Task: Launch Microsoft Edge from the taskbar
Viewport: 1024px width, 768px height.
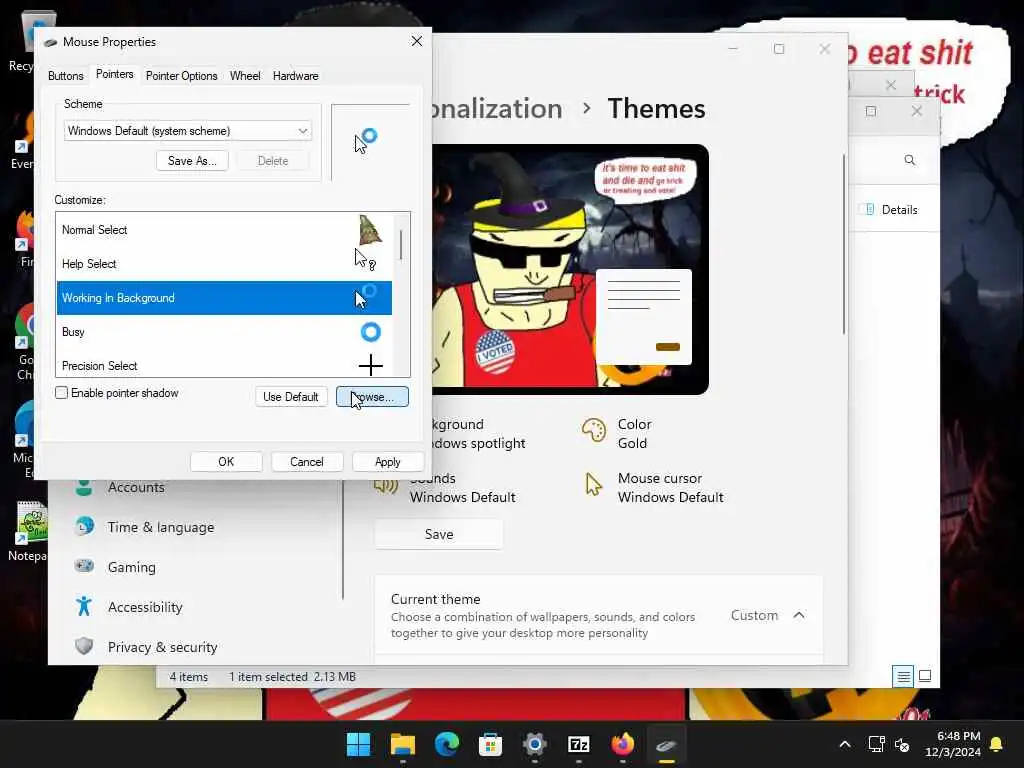Action: [447, 744]
